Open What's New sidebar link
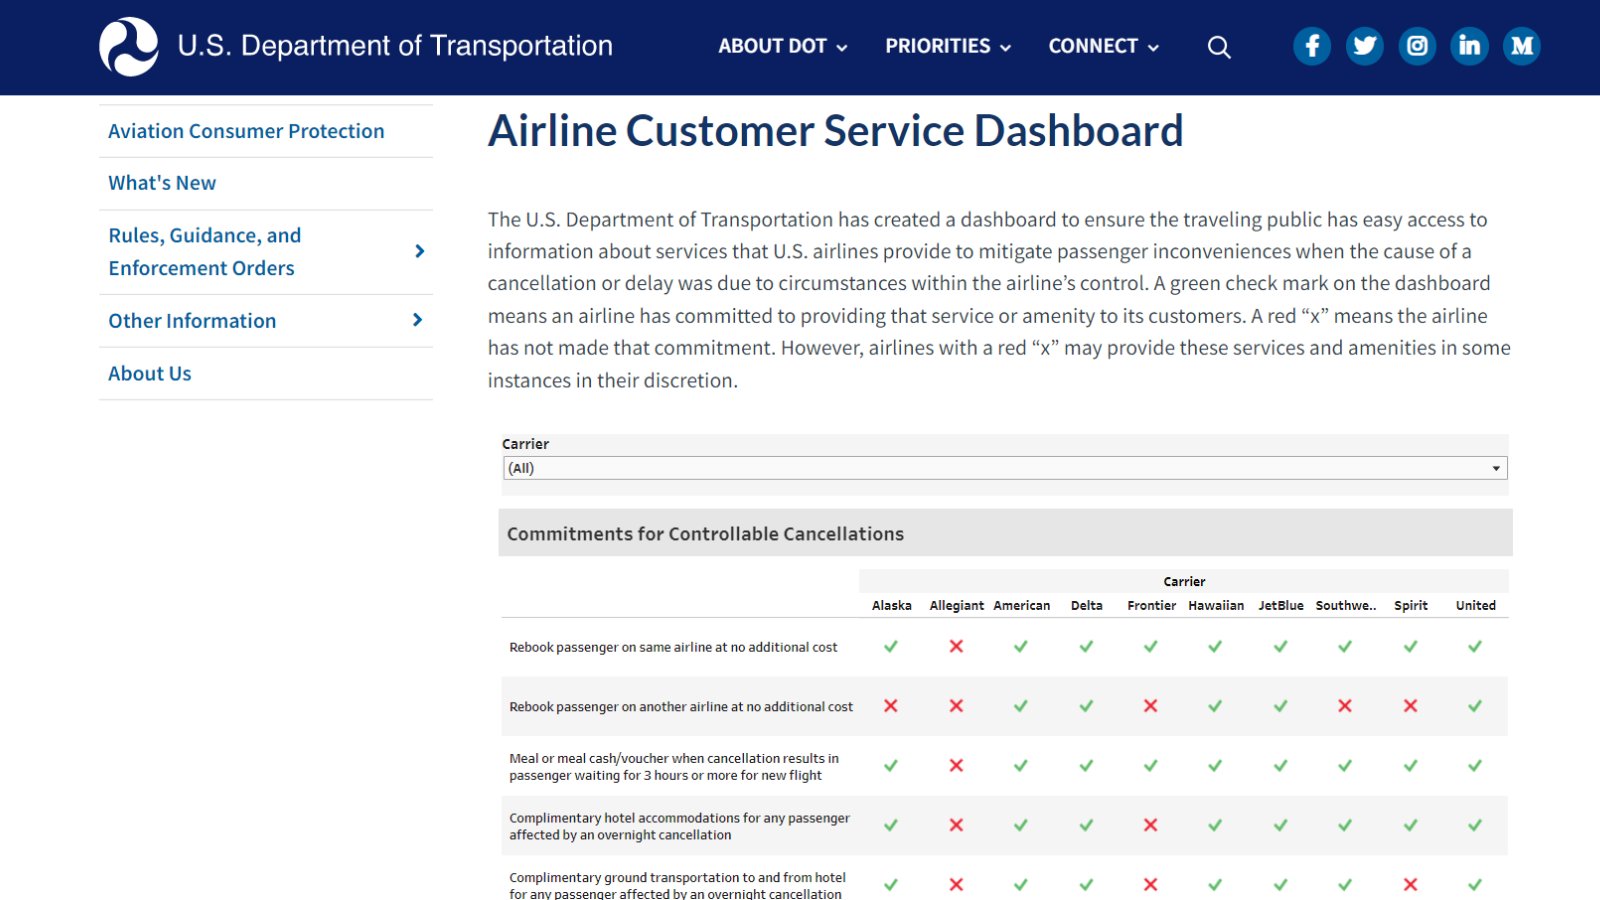Image resolution: width=1600 pixels, height=900 pixels. pyautogui.click(x=162, y=183)
